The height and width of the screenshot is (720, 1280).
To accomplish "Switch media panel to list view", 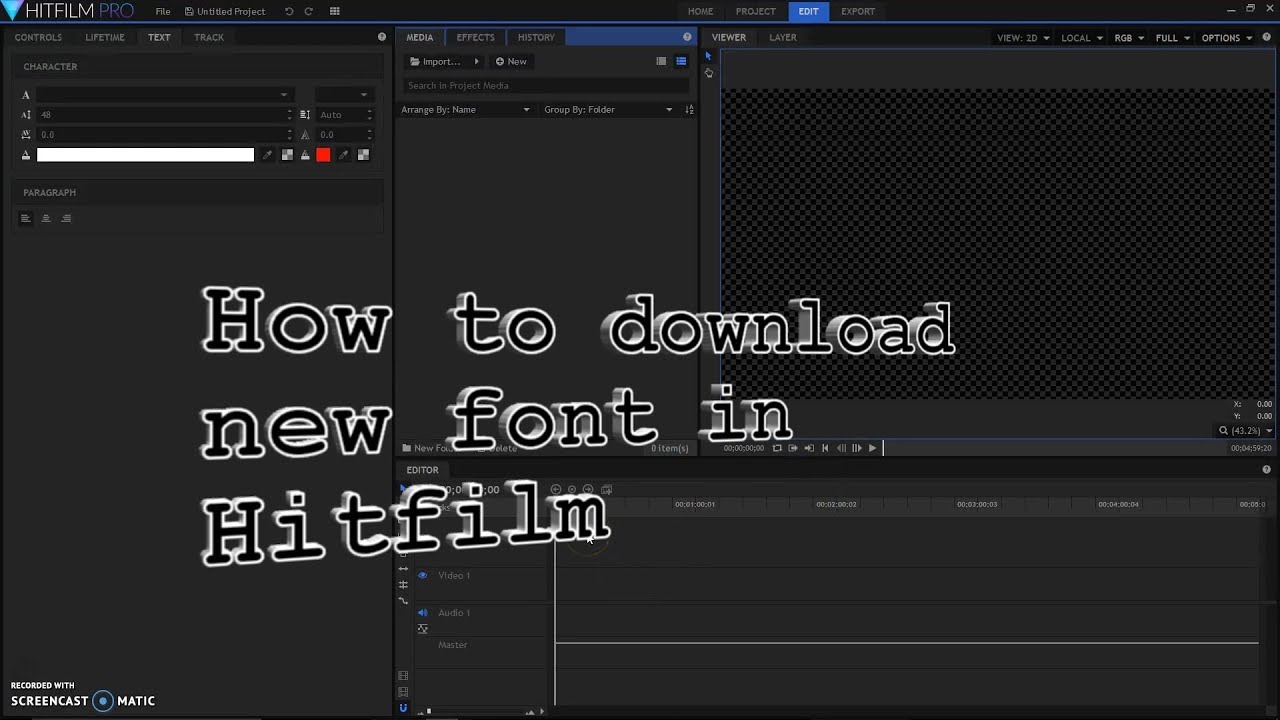I will (x=661, y=61).
